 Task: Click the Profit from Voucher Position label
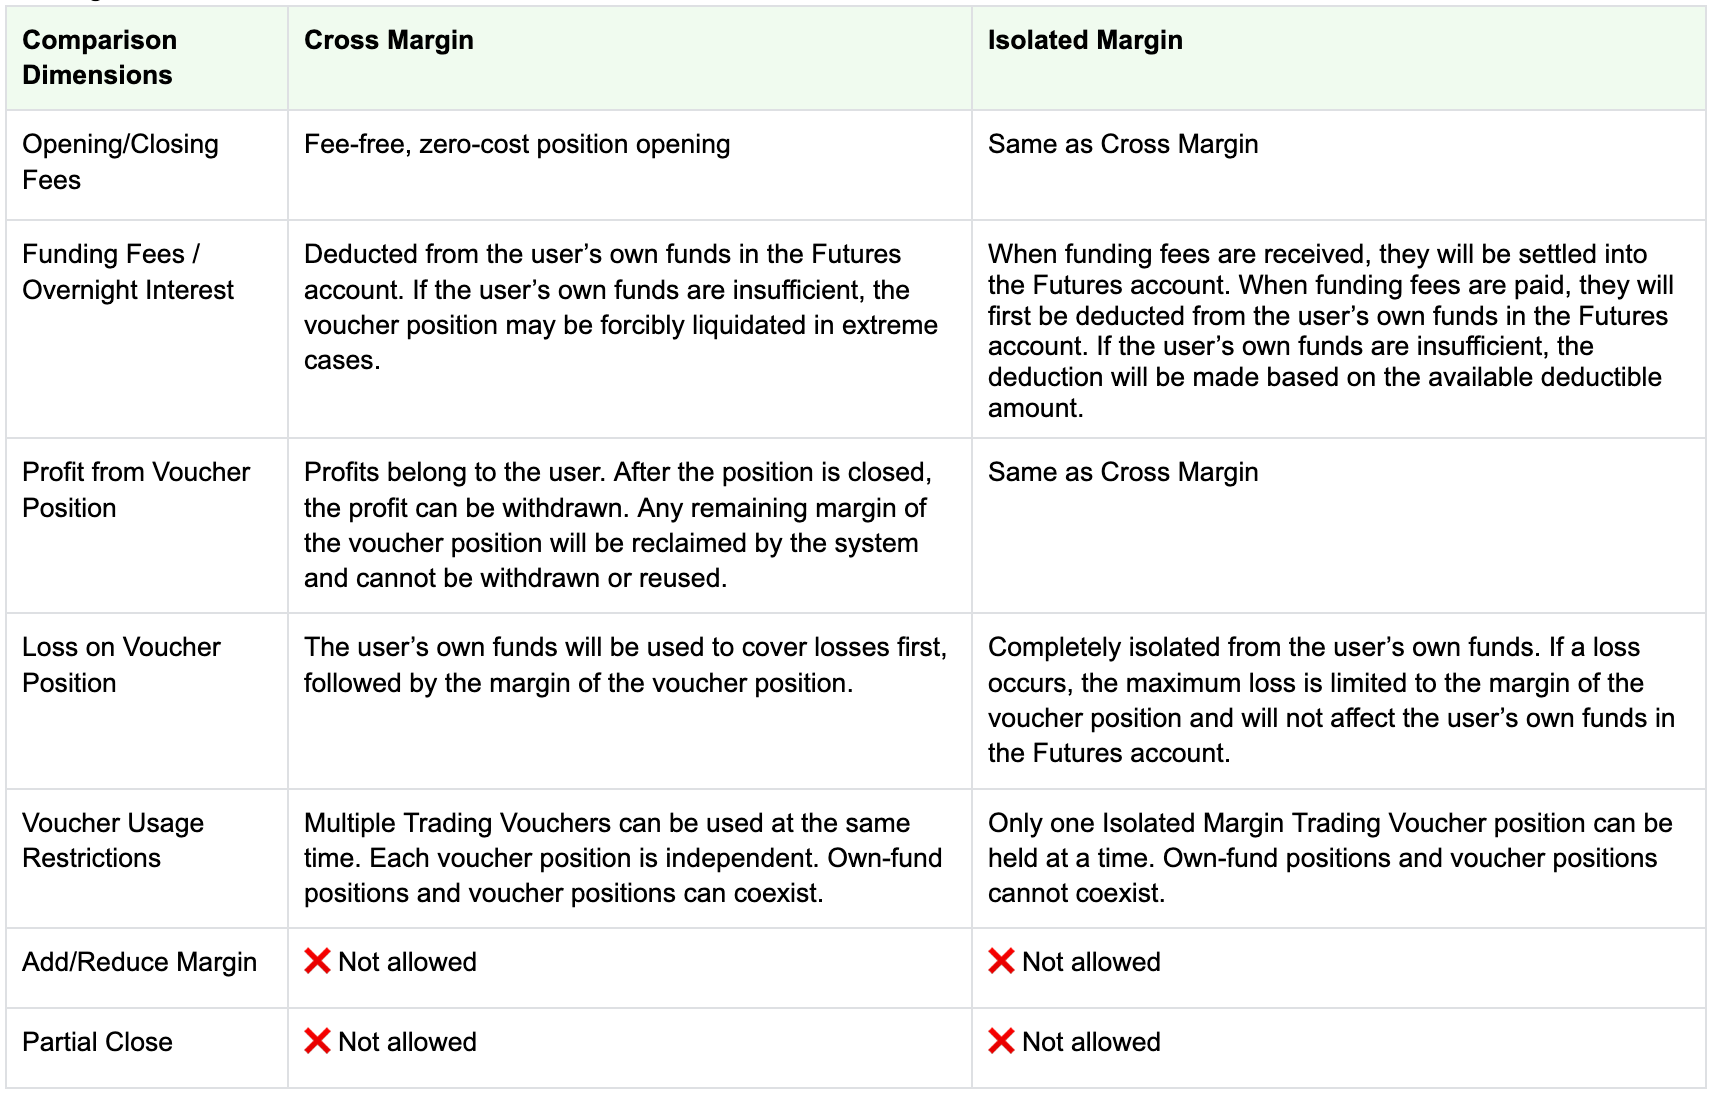click(136, 490)
